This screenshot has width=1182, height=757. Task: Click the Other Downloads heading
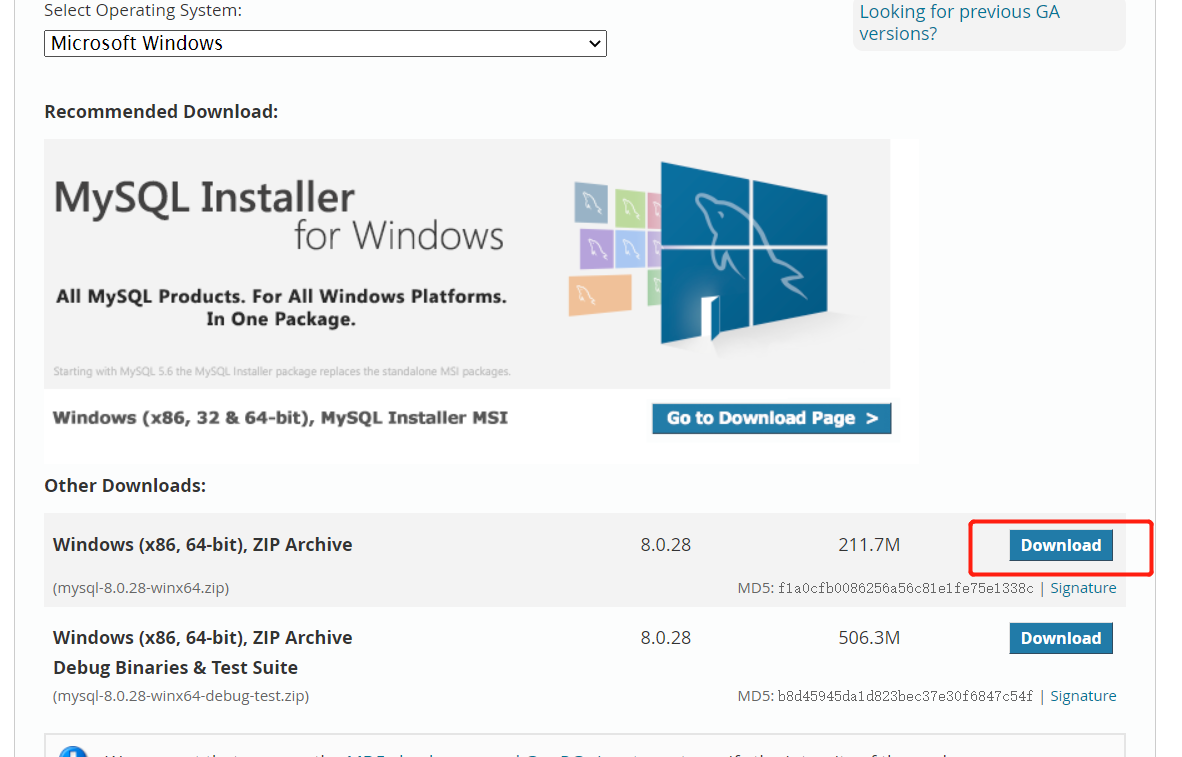click(125, 486)
